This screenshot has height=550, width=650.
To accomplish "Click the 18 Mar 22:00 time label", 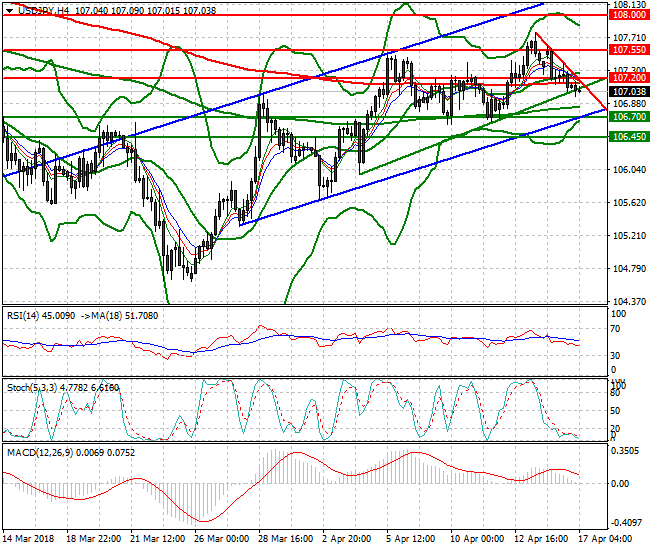I will [94, 539].
